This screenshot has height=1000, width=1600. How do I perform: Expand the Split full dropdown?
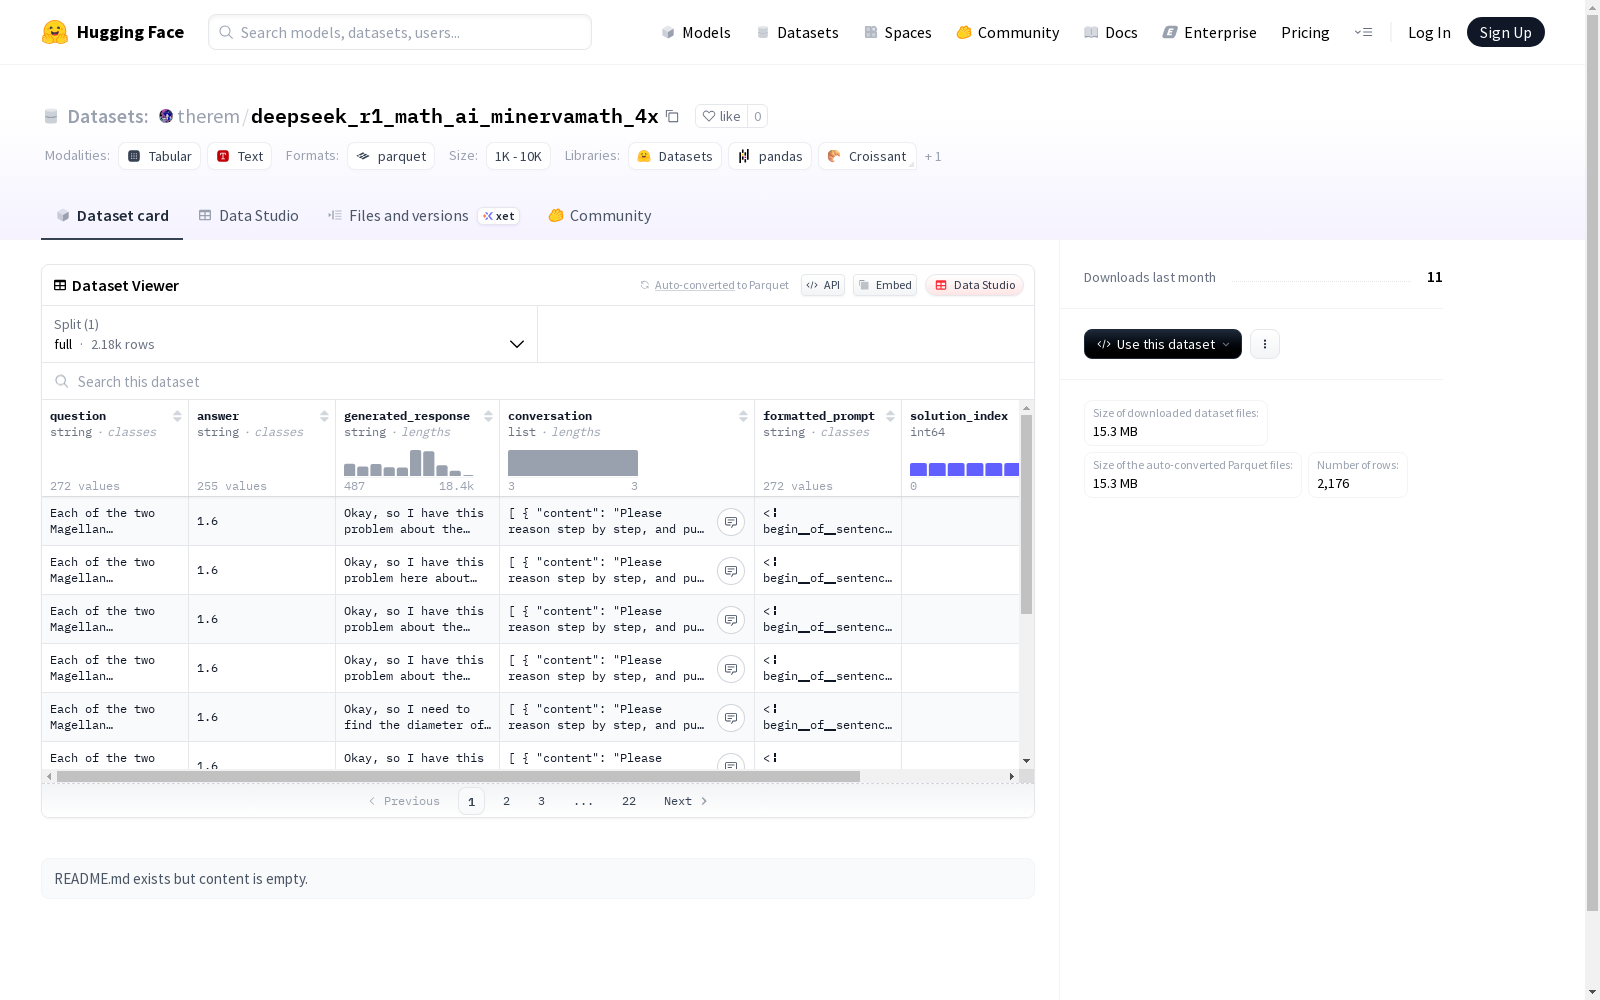290,334
